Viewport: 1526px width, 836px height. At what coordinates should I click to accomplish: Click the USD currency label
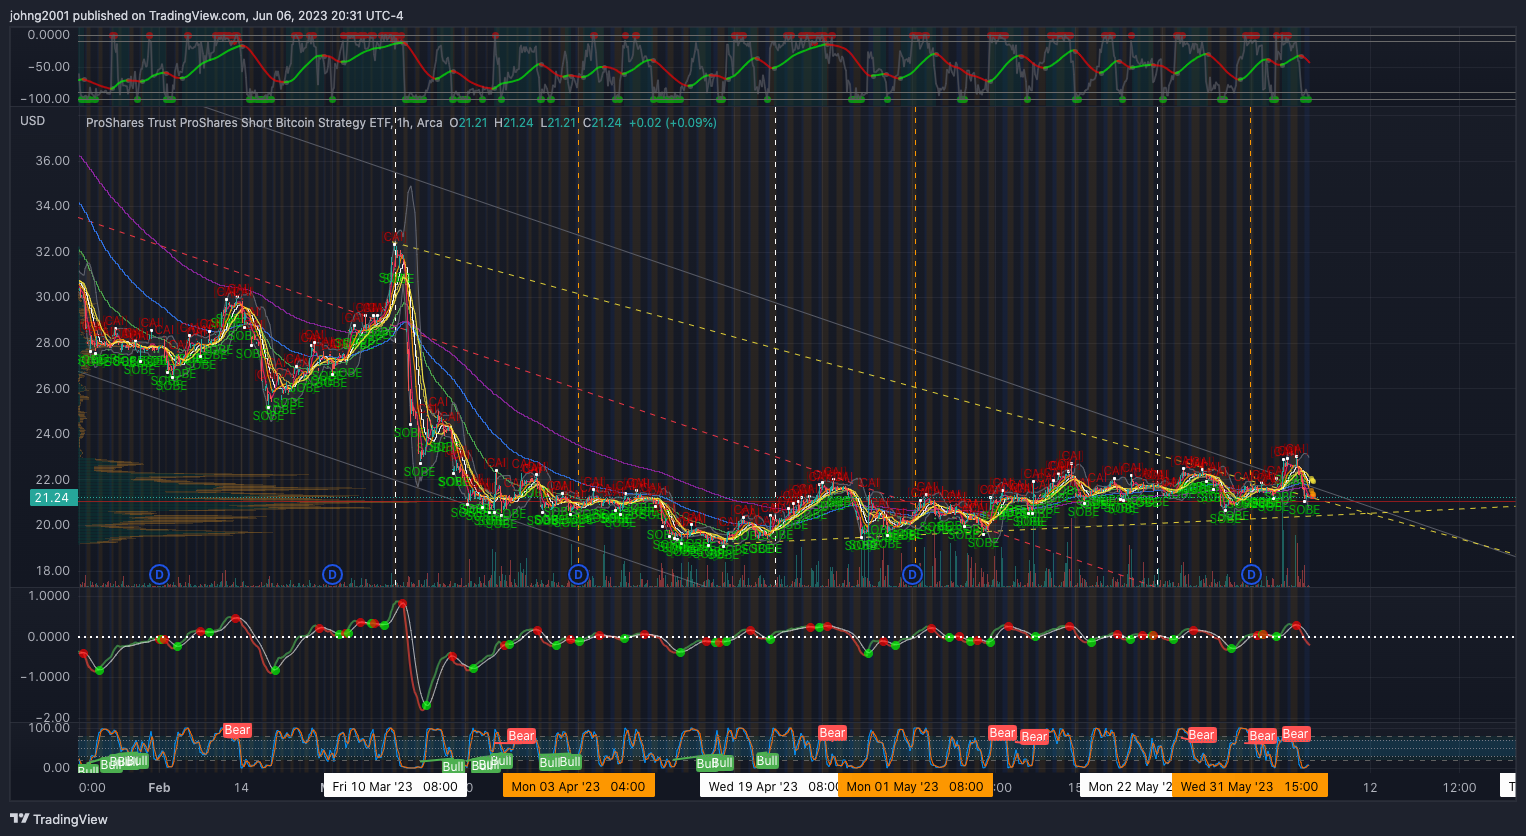(33, 121)
